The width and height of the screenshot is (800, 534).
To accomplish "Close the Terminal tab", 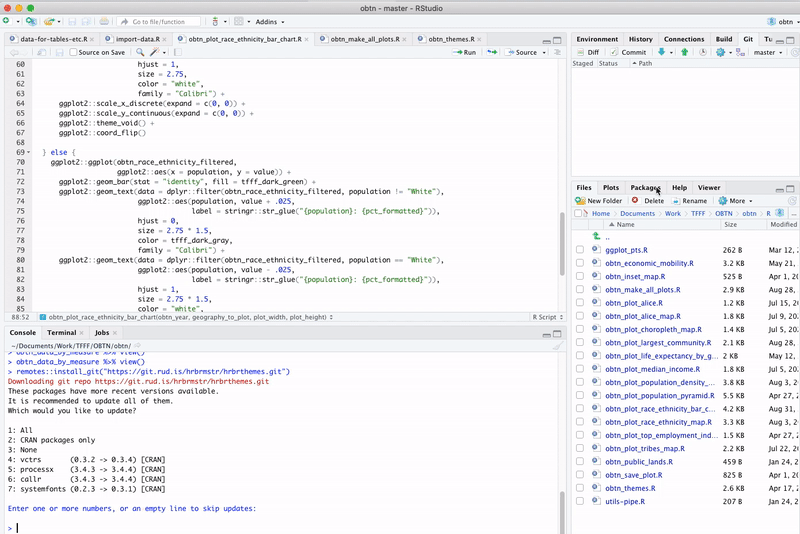I will (81, 333).
